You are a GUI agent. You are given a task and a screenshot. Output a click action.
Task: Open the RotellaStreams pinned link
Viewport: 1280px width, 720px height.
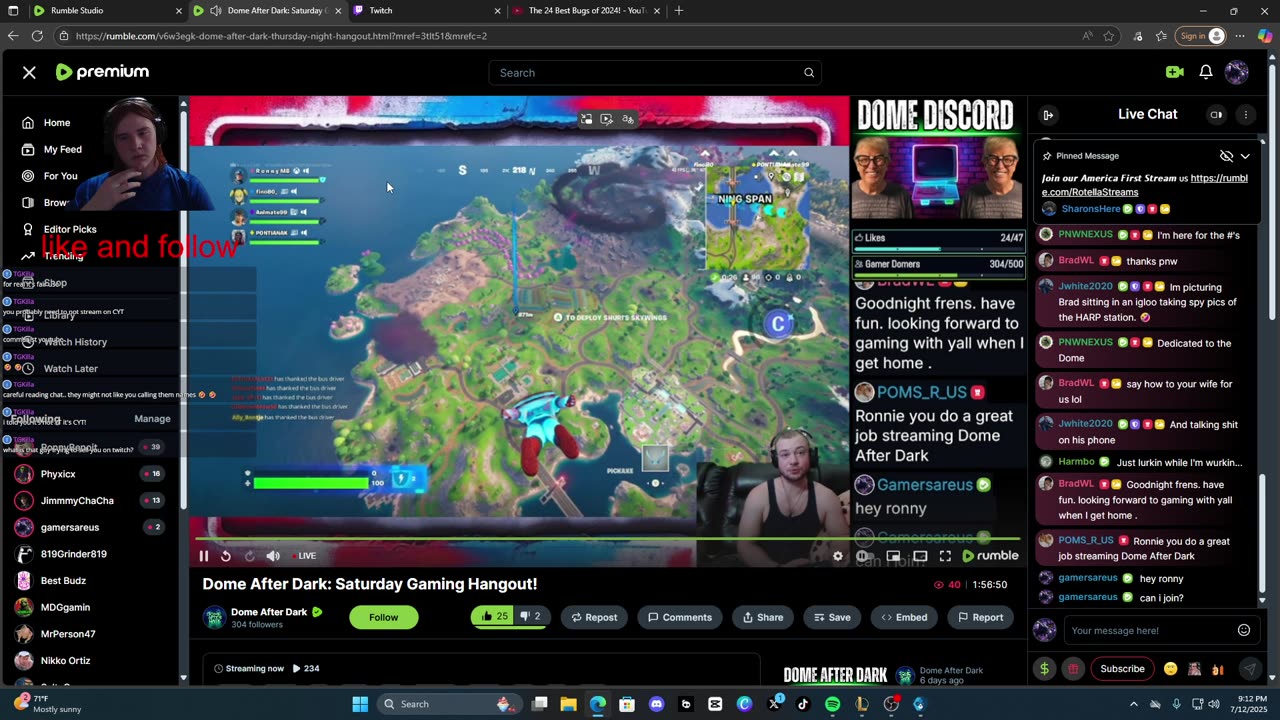pos(1145,185)
